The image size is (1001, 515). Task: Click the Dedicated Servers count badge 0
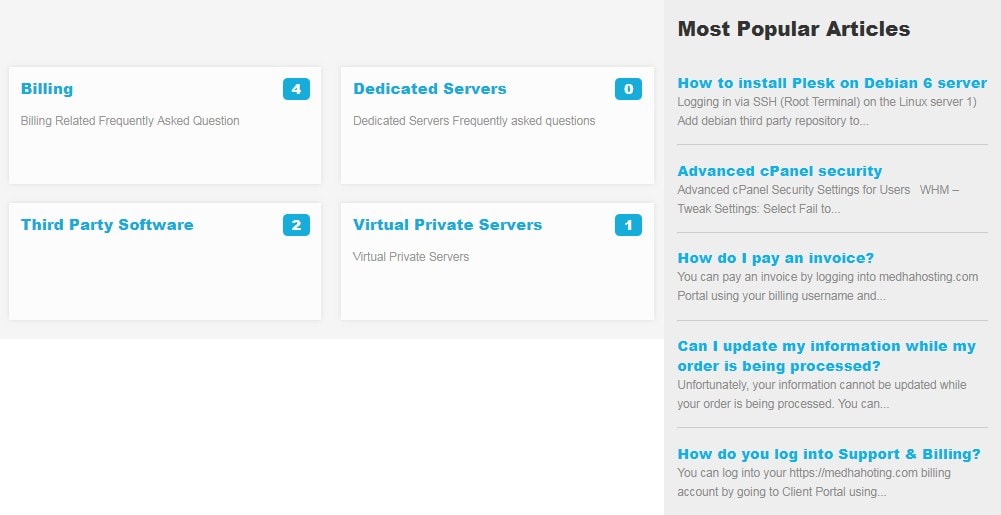coord(628,89)
